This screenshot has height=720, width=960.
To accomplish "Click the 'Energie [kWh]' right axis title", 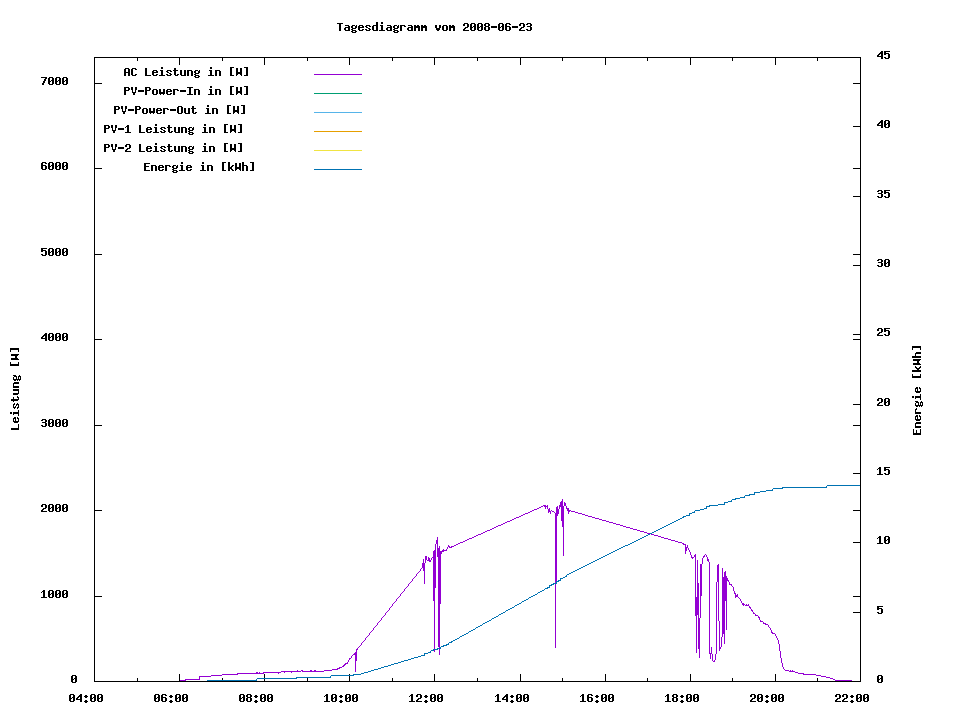I will click(917, 390).
